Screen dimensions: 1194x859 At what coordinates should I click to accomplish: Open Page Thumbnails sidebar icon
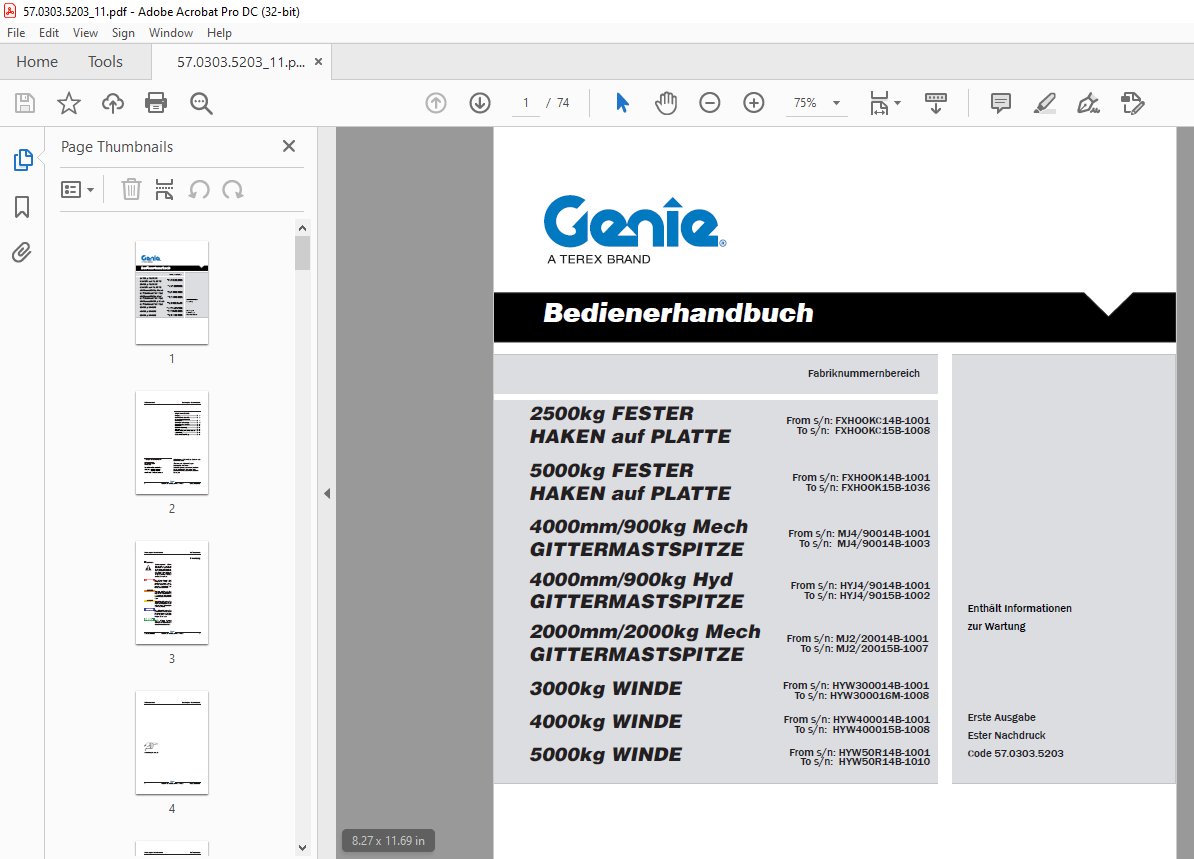(x=23, y=160)
